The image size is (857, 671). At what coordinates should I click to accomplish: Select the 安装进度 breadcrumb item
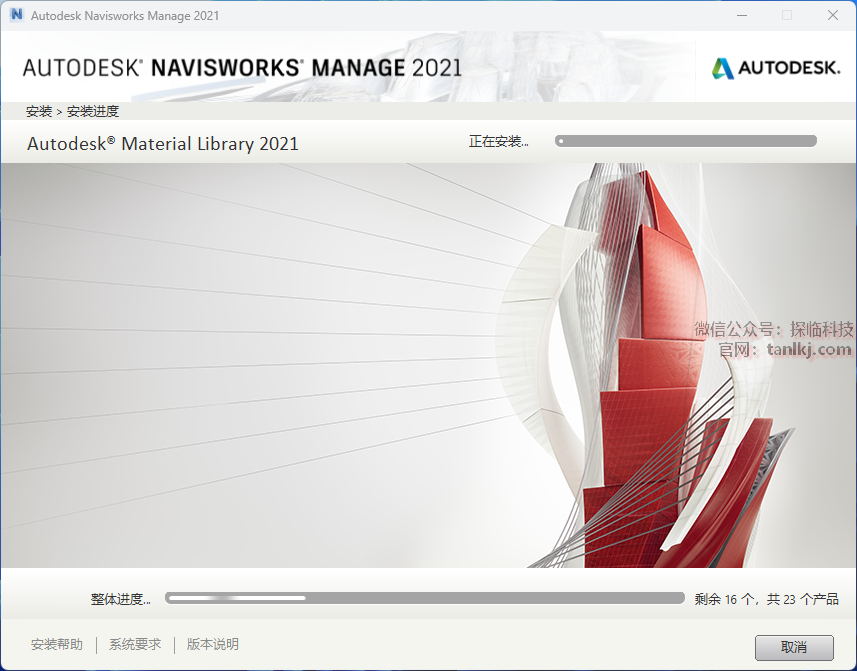(x=93, y=111)
